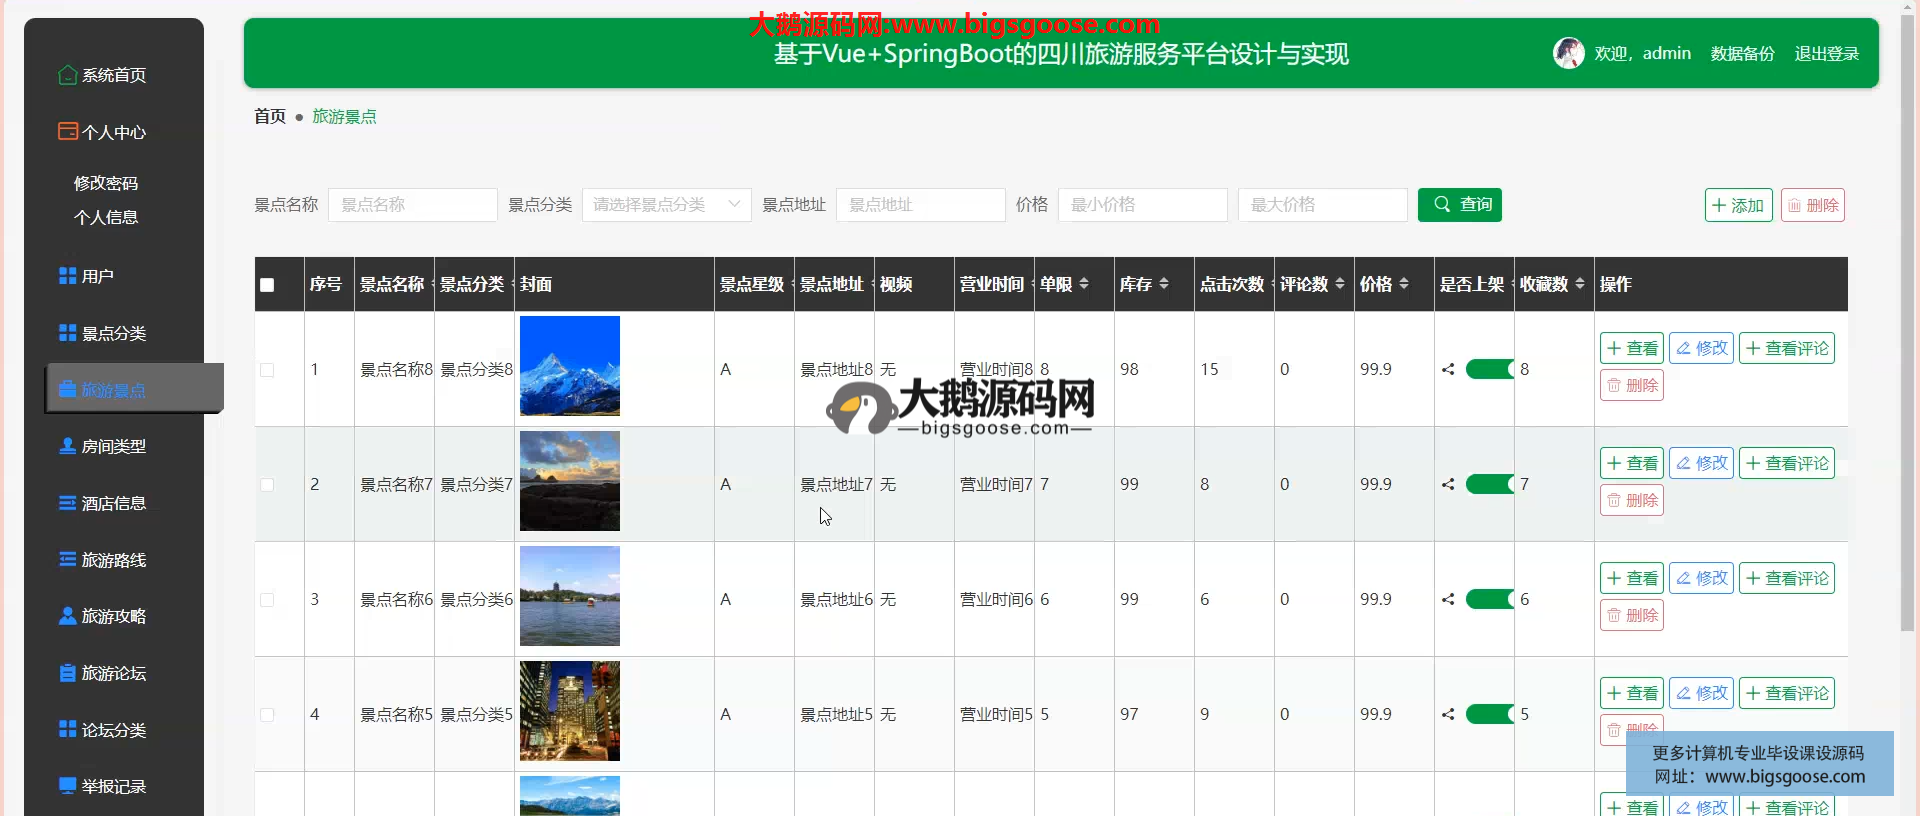Click the share icon in row 1
This screenshot has width=1920, height=816.
[x=1447, y=370]
